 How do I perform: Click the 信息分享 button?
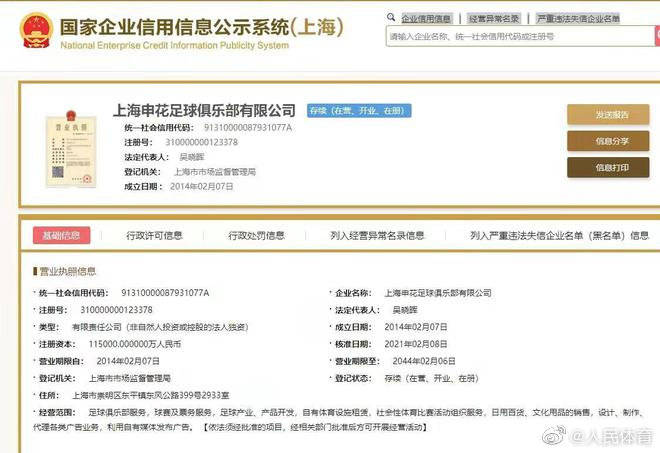click(x=608, y=141)
